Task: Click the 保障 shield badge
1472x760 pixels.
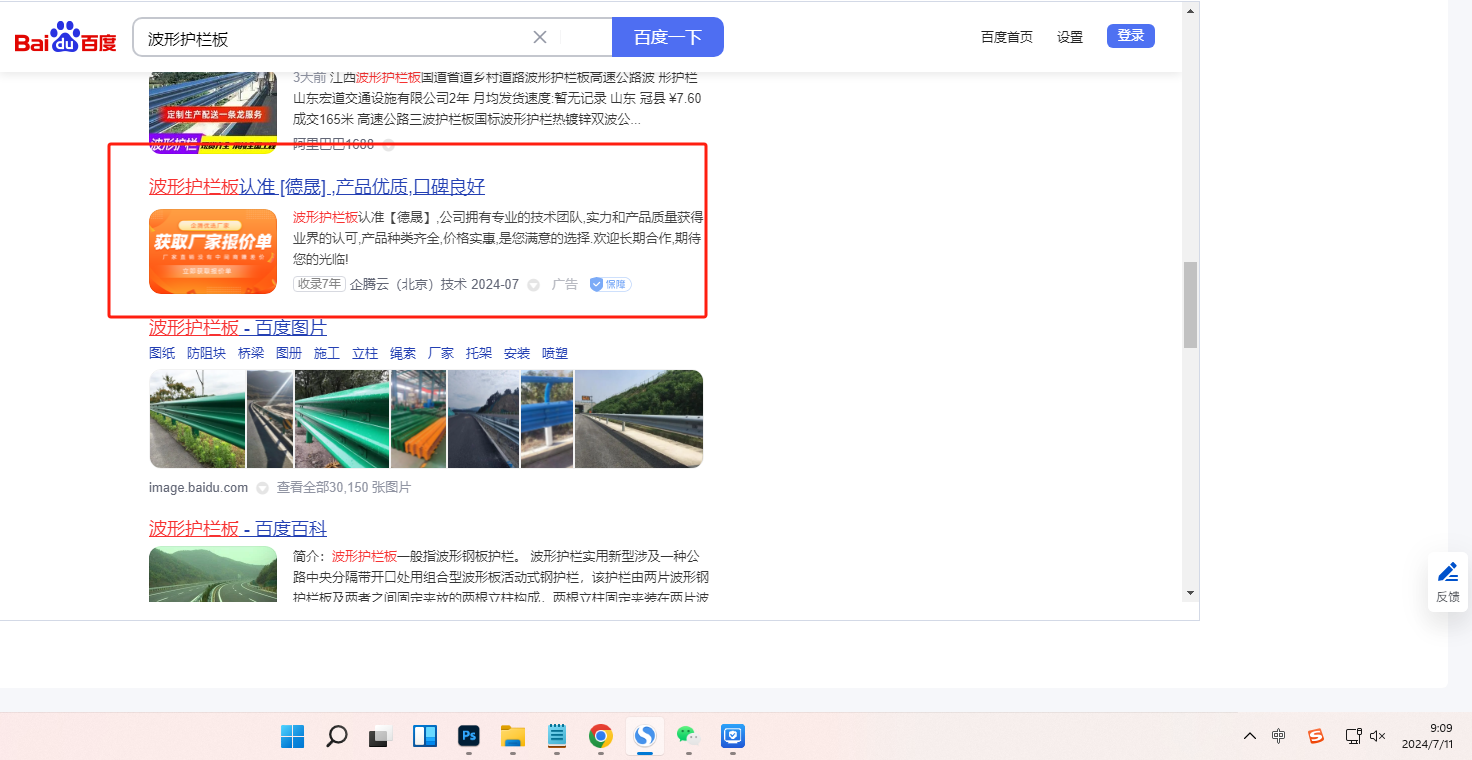Action: pos(609,284)
